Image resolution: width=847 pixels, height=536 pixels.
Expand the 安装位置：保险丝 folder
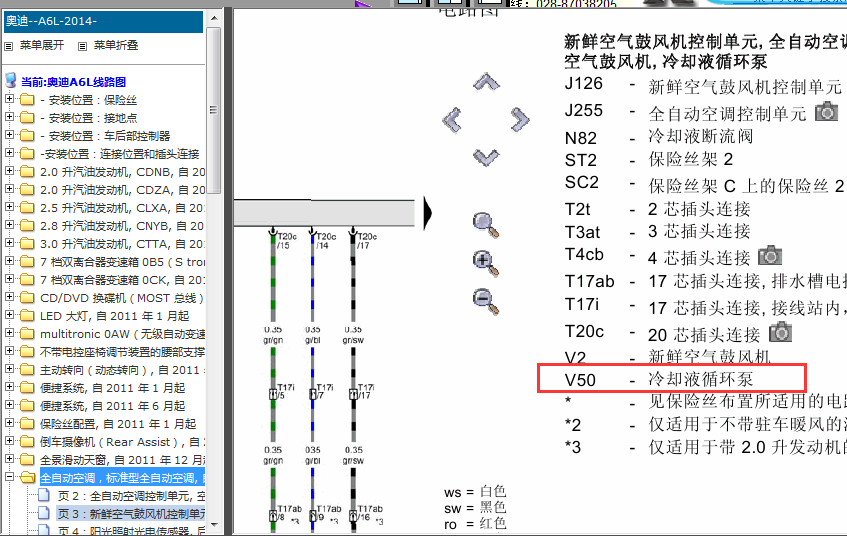click(x=9, y=99)
